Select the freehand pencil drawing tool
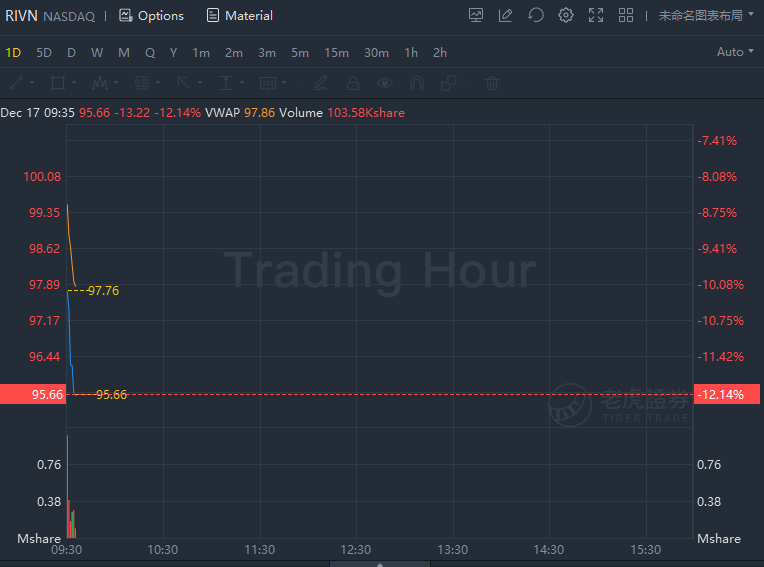Viewport: 764px width, 567px height. click(320, 83)
